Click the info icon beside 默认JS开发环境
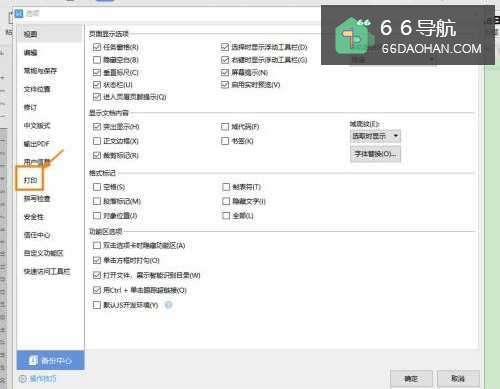 tap(169, 305)
